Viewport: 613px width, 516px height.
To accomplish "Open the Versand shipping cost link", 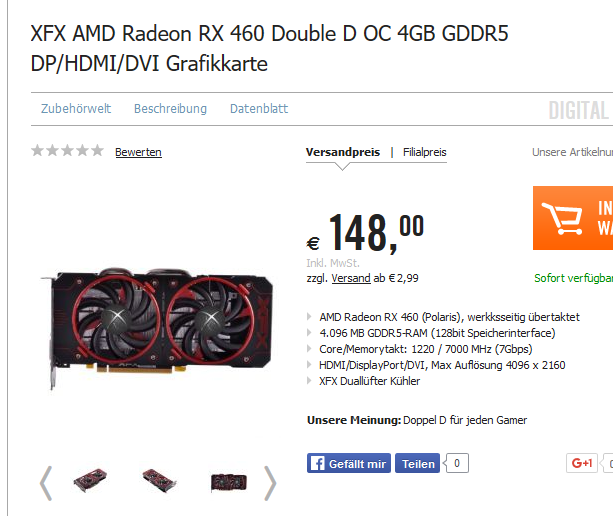I will 351,278.
